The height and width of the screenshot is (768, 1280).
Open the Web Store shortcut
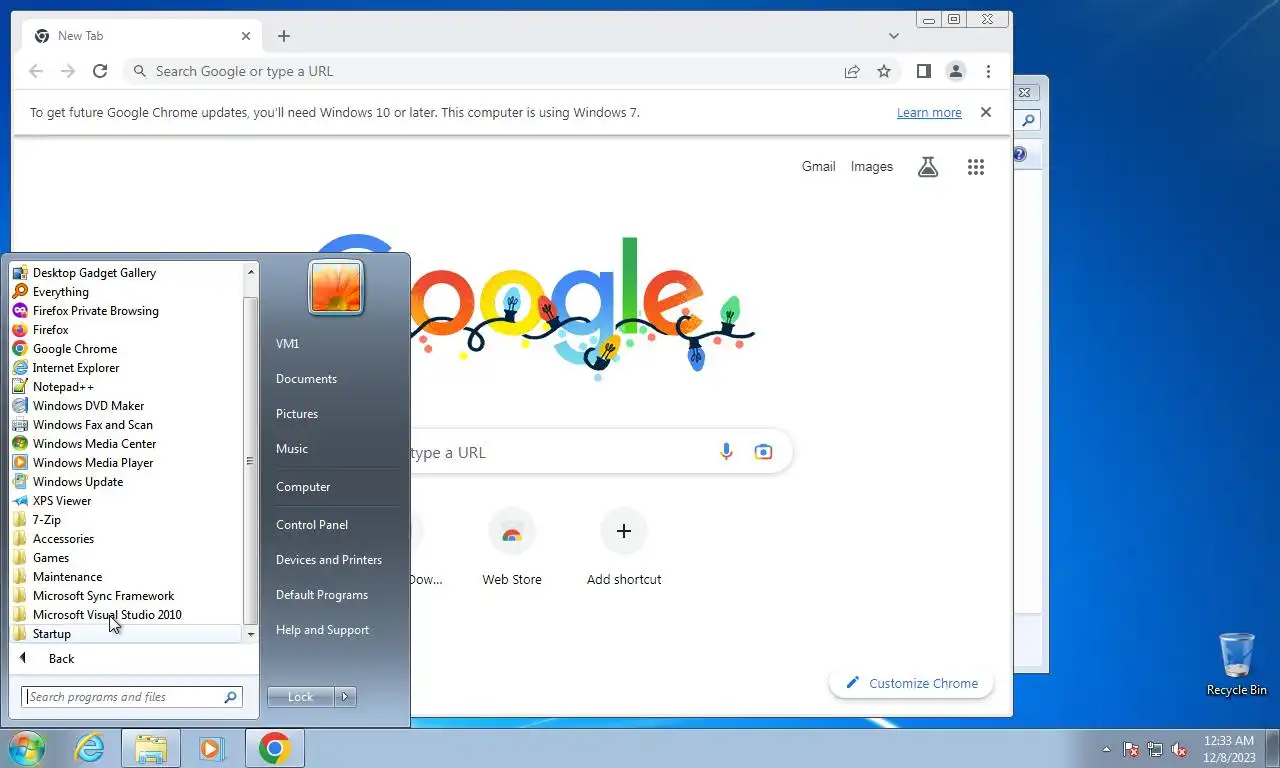point(512,547)
